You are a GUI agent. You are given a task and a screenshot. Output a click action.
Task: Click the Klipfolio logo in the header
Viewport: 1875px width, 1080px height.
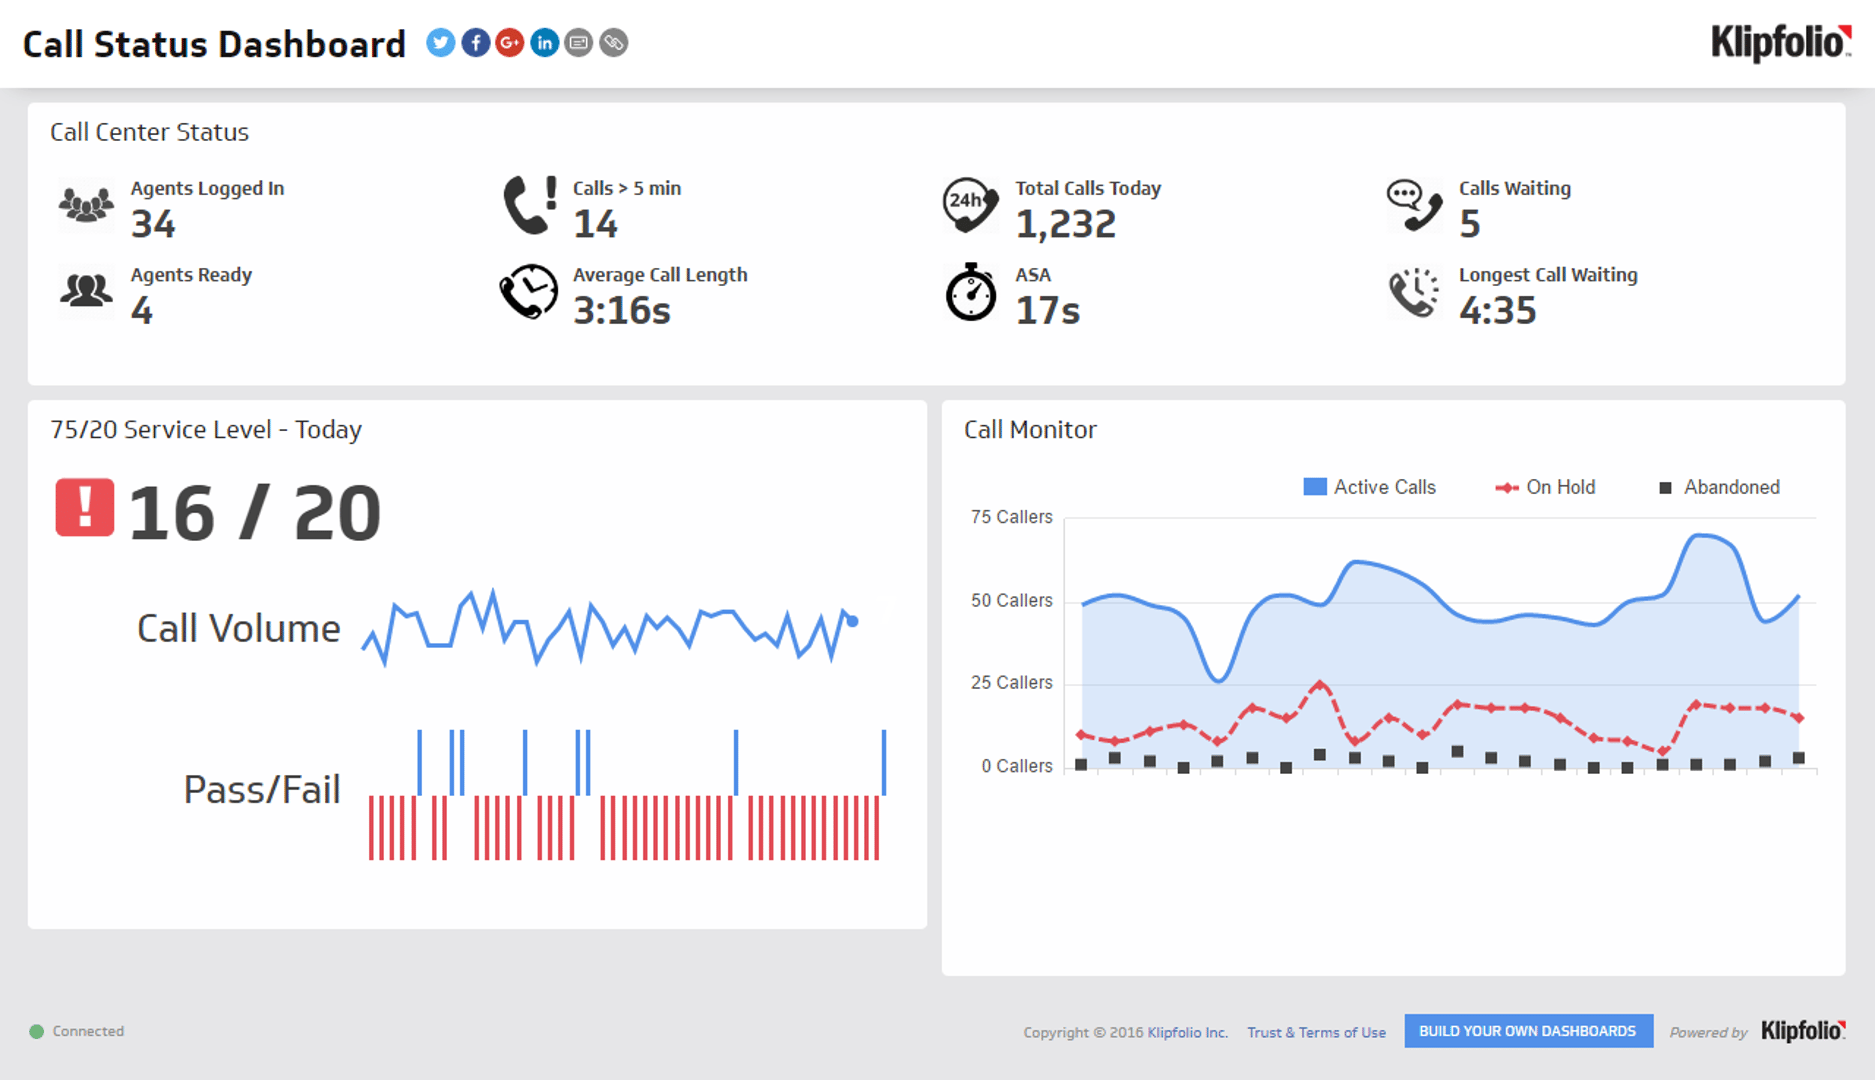(x=1778, y=43)
